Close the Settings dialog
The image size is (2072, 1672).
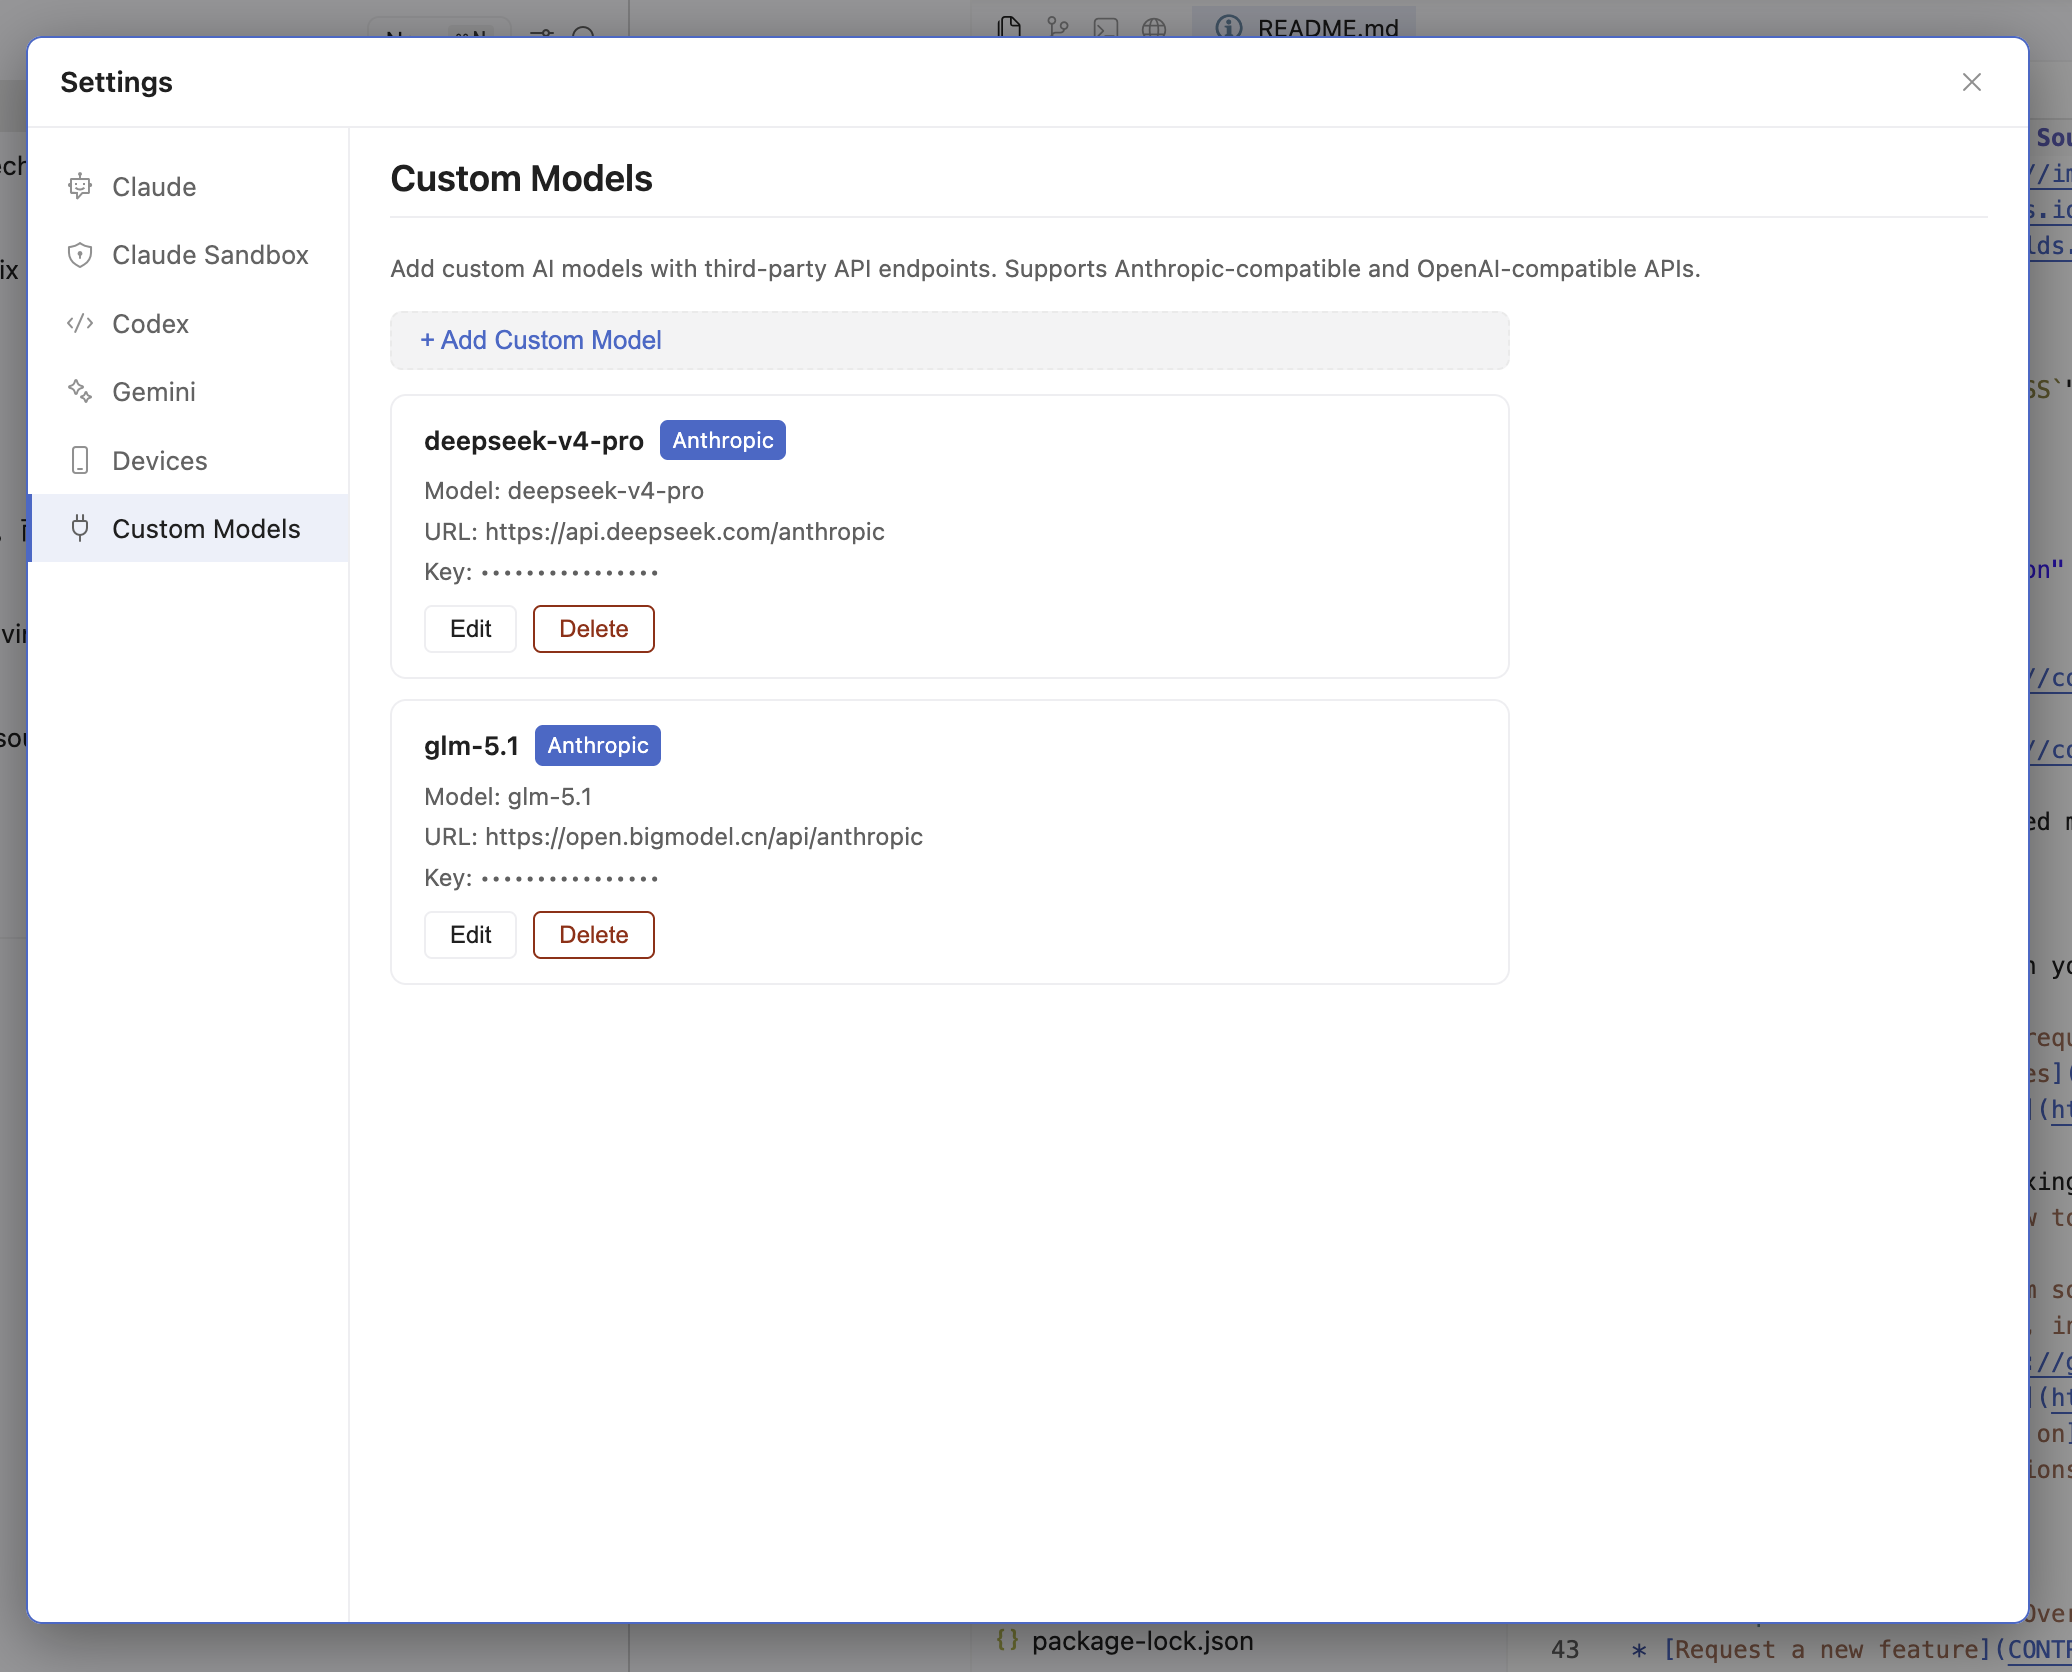(1971, 82)
